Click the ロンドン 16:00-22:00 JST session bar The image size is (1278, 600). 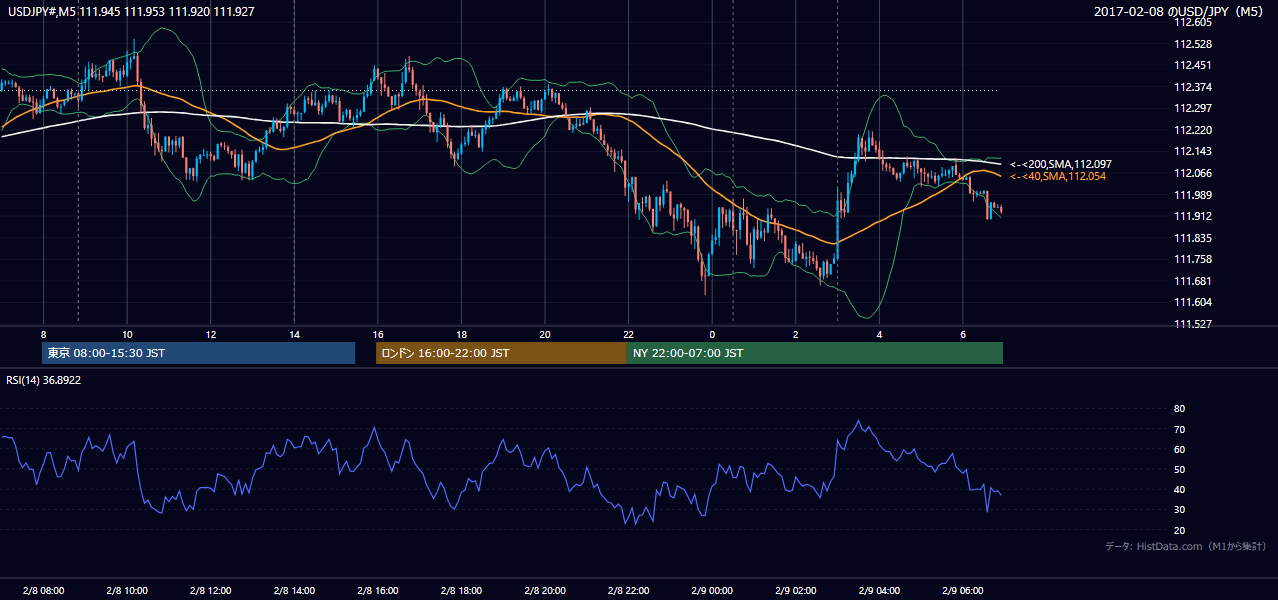pyautogui.click(x=501, y=353)
